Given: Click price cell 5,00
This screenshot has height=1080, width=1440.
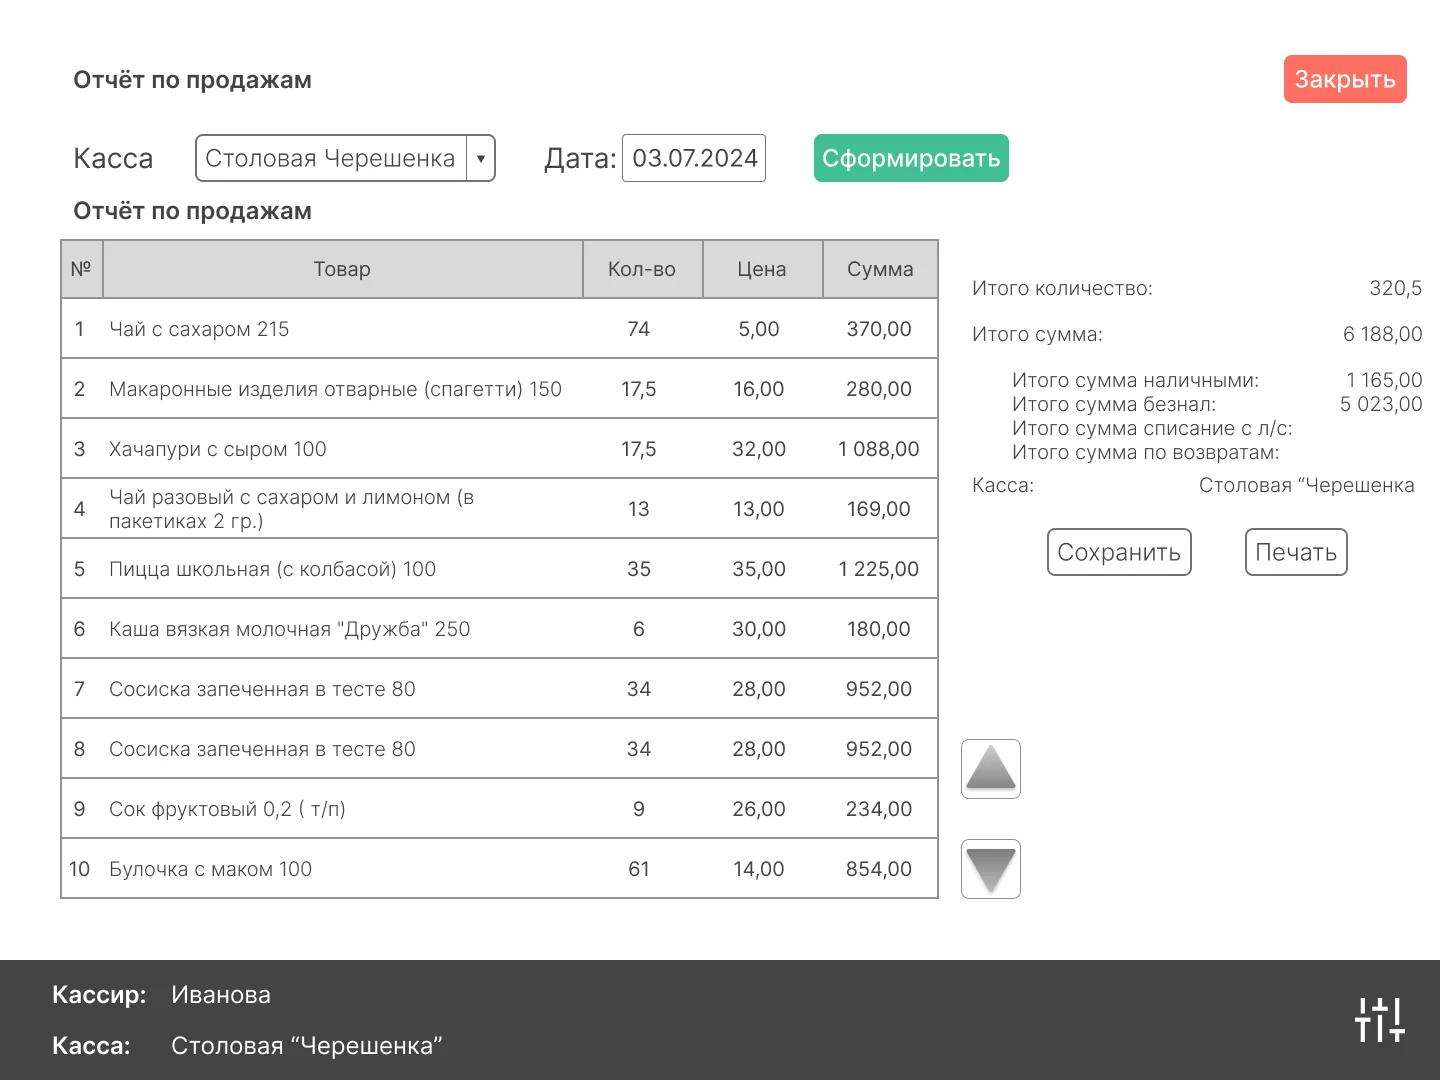Looking at the screenshot, I should pos(759,329).
